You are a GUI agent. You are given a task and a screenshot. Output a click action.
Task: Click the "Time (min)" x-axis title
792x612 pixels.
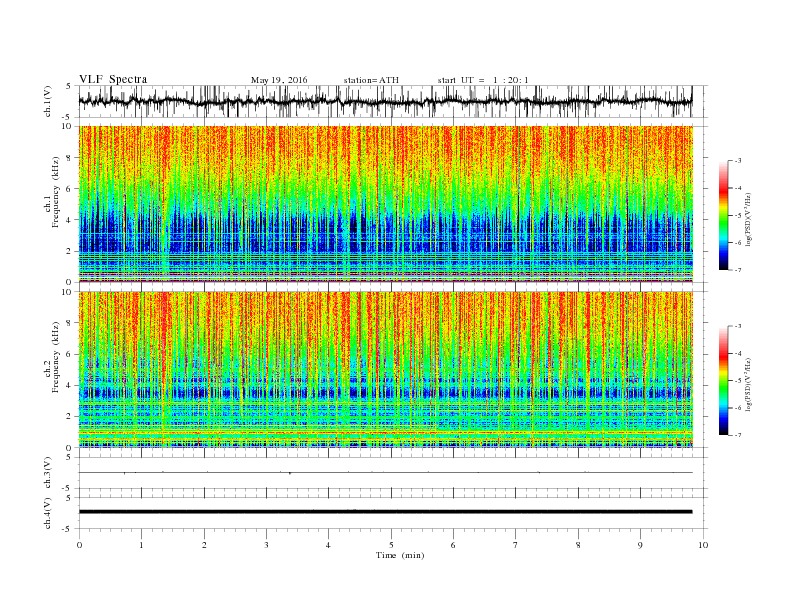coord(400,555)
